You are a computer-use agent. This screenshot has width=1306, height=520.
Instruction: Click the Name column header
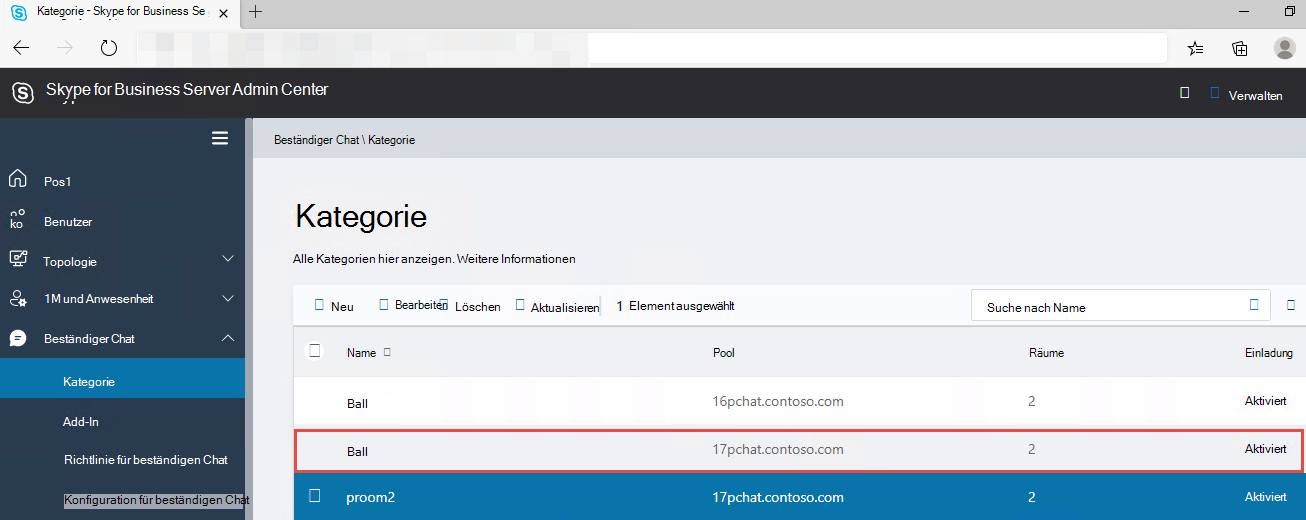(361, 353)
